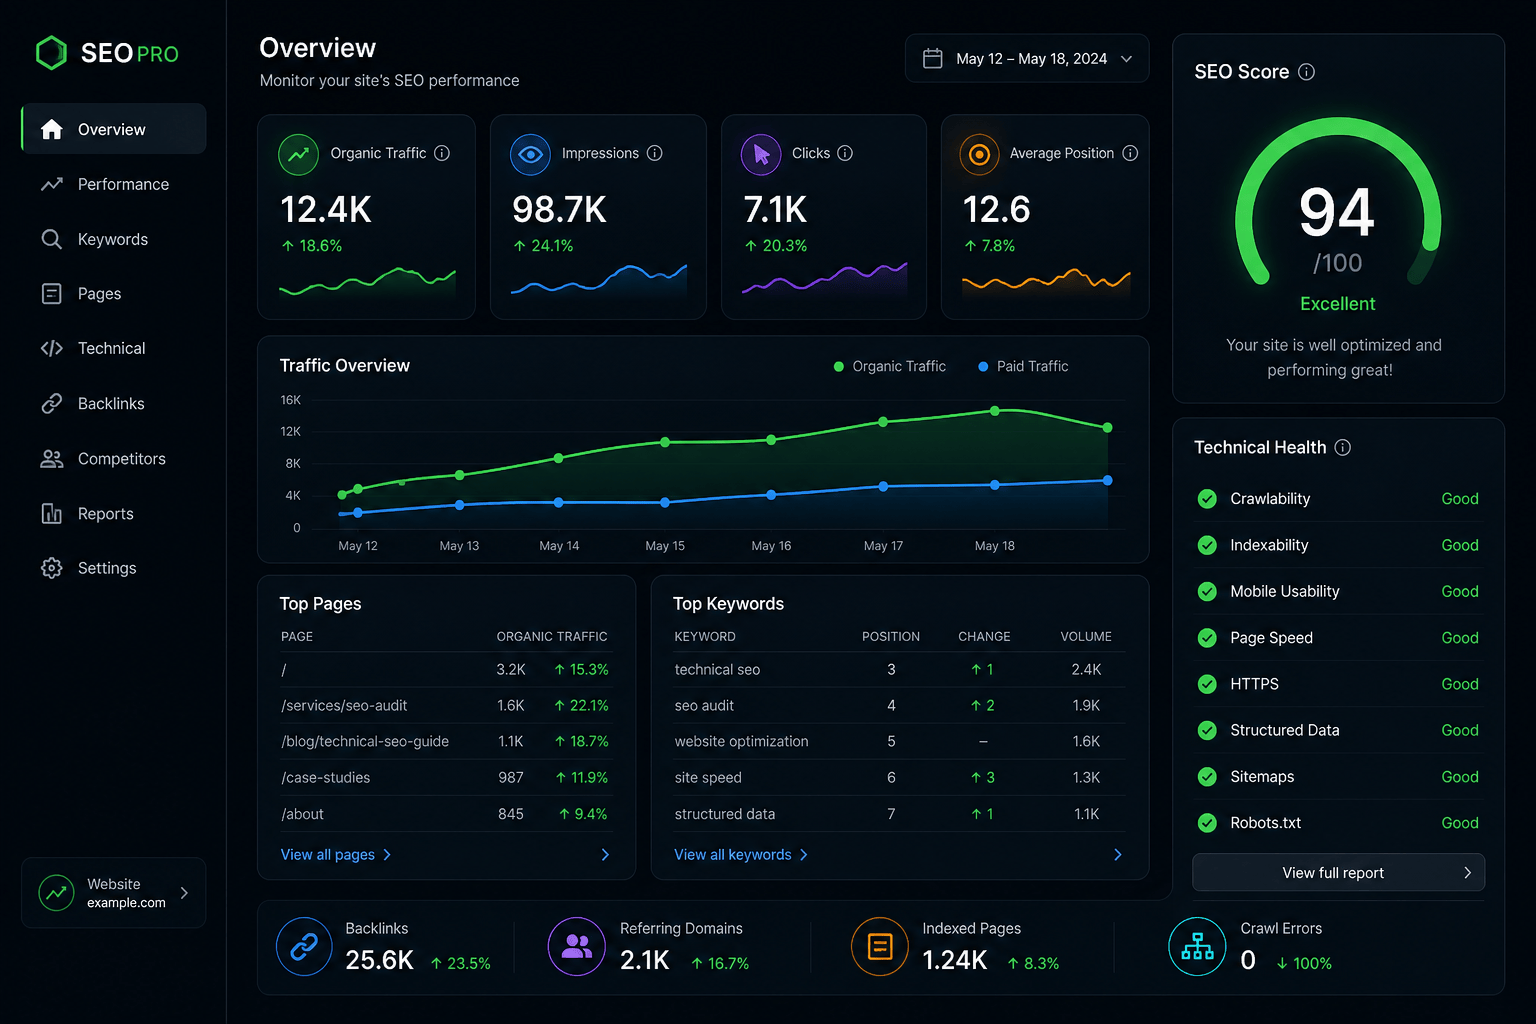Toggle Paid Traffic series in chart legend

[1023, 367]
